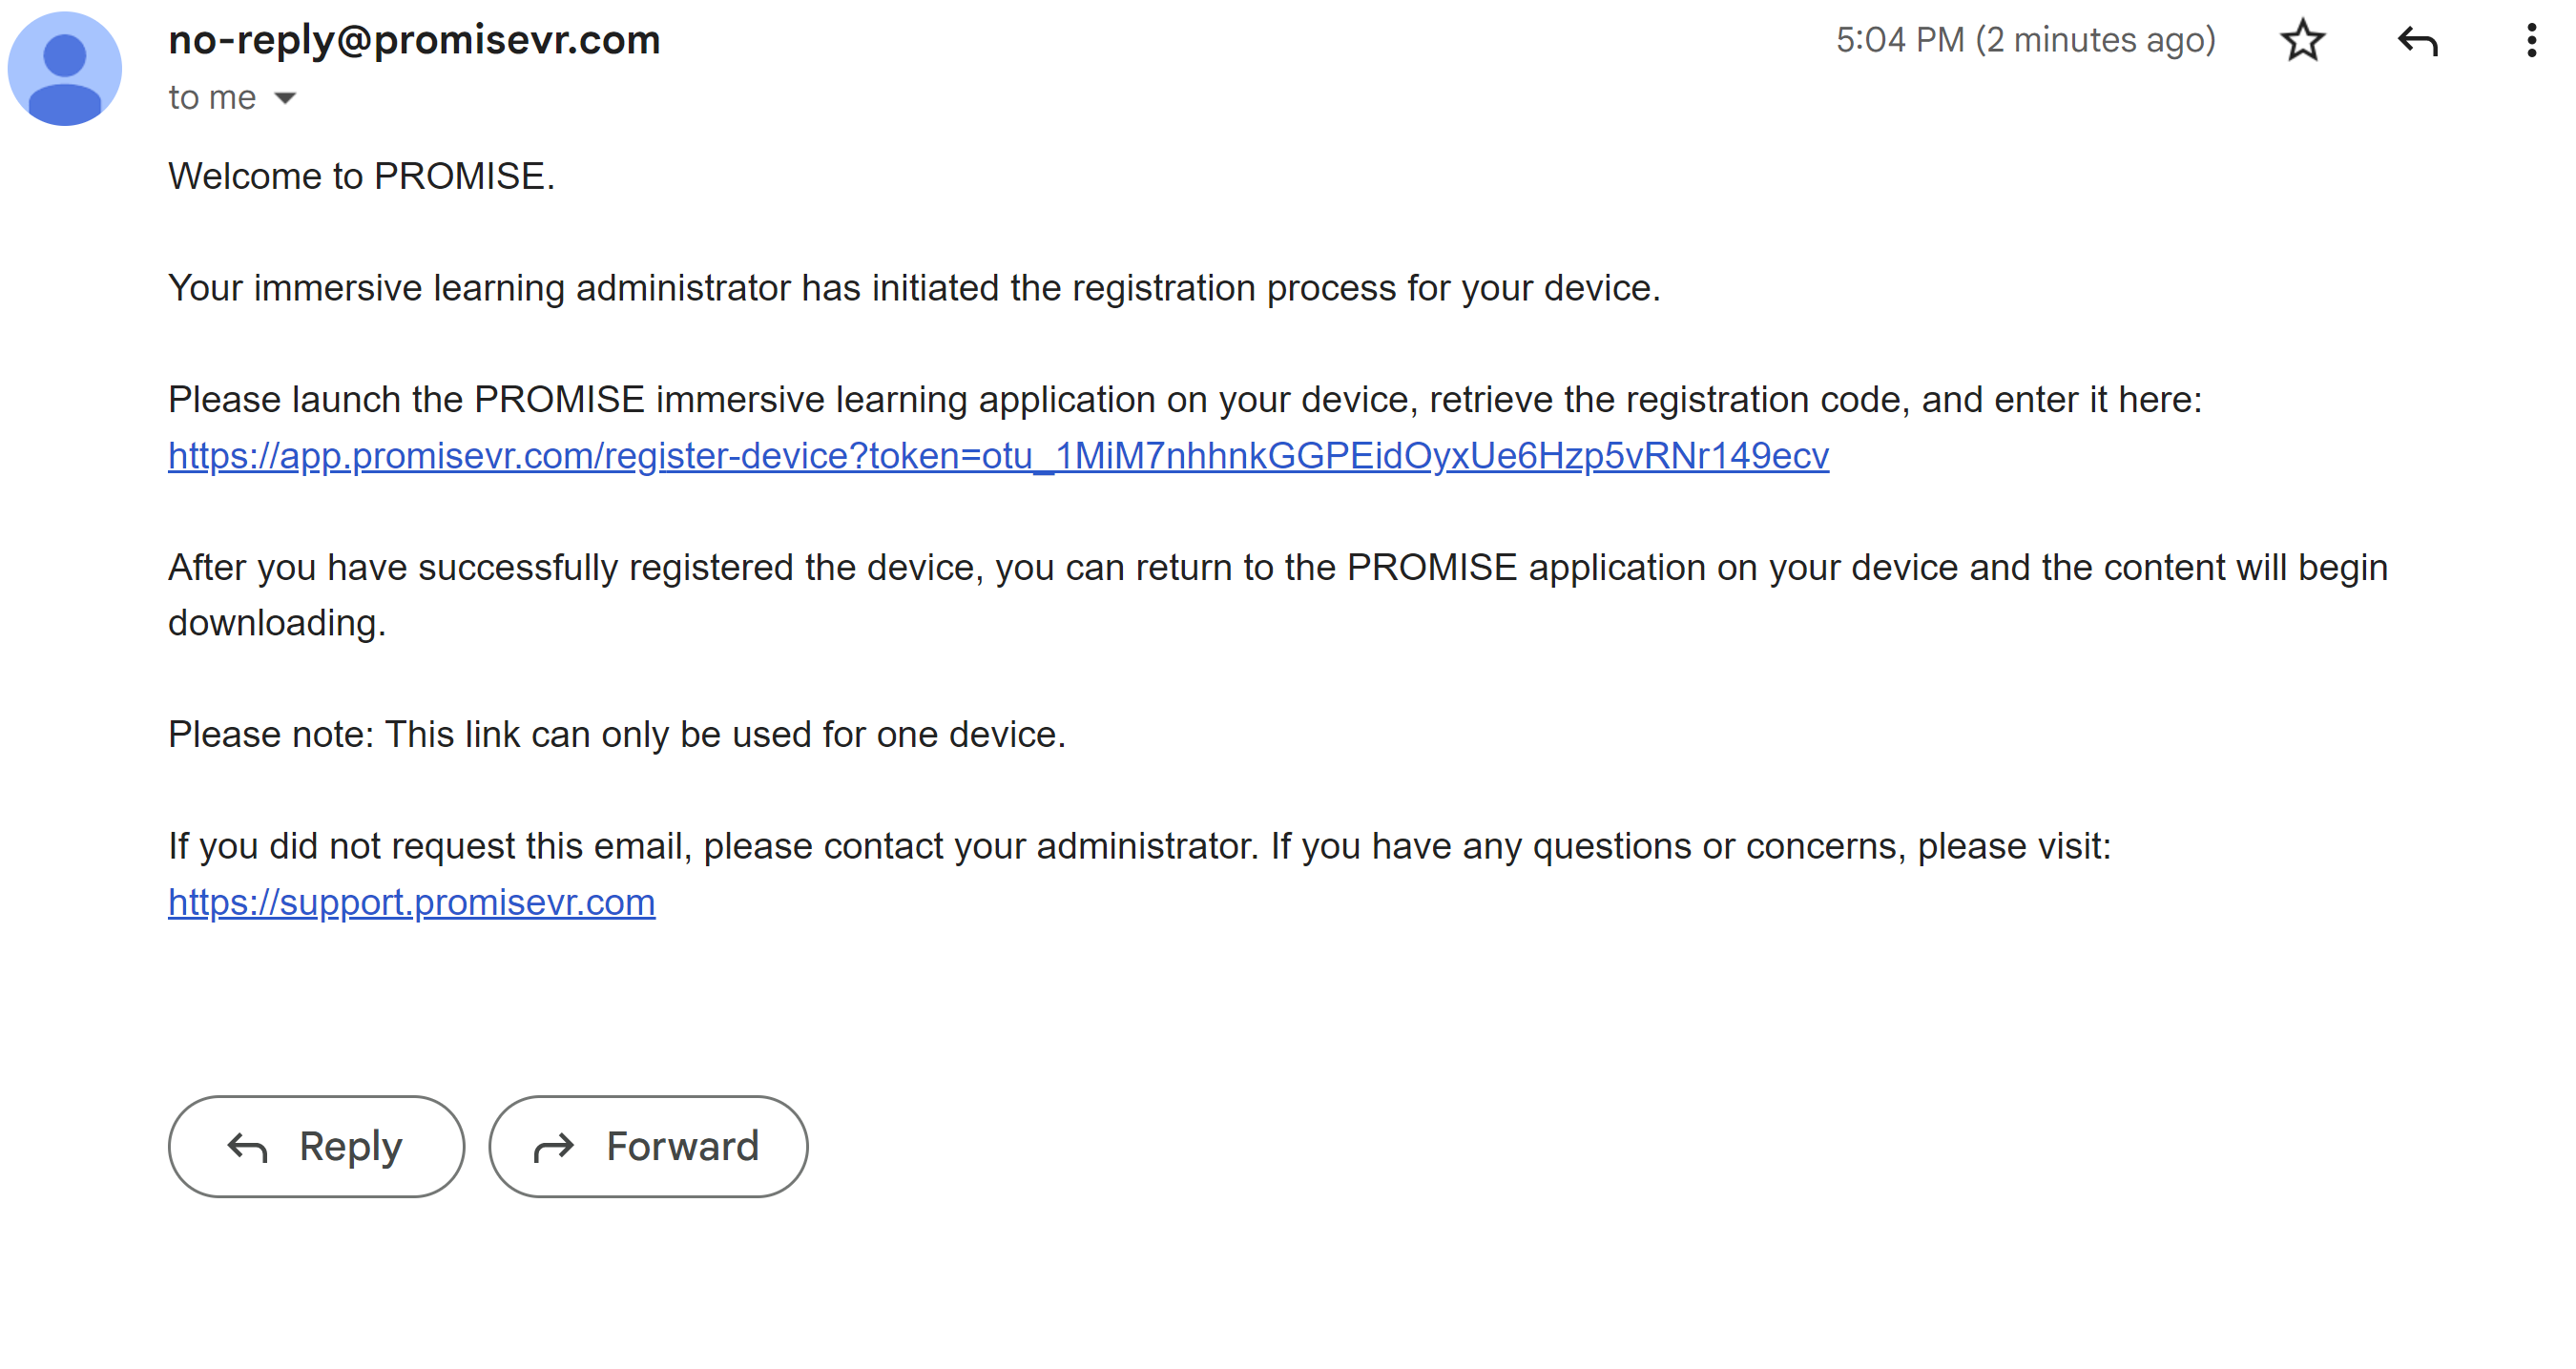Click the "Please note: This link" sentence
2576x1369 pixels.
click(616, 735)
